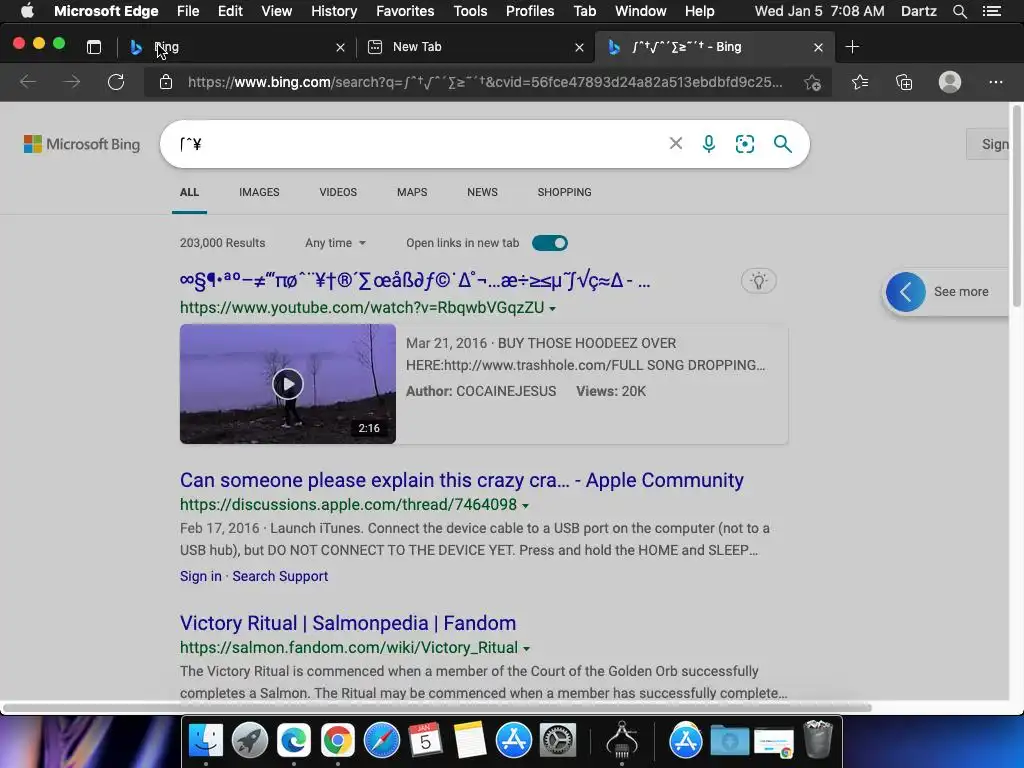Expand the Any time filter dropdown
Screen dimensions: 1024x768
pos(335,243)
